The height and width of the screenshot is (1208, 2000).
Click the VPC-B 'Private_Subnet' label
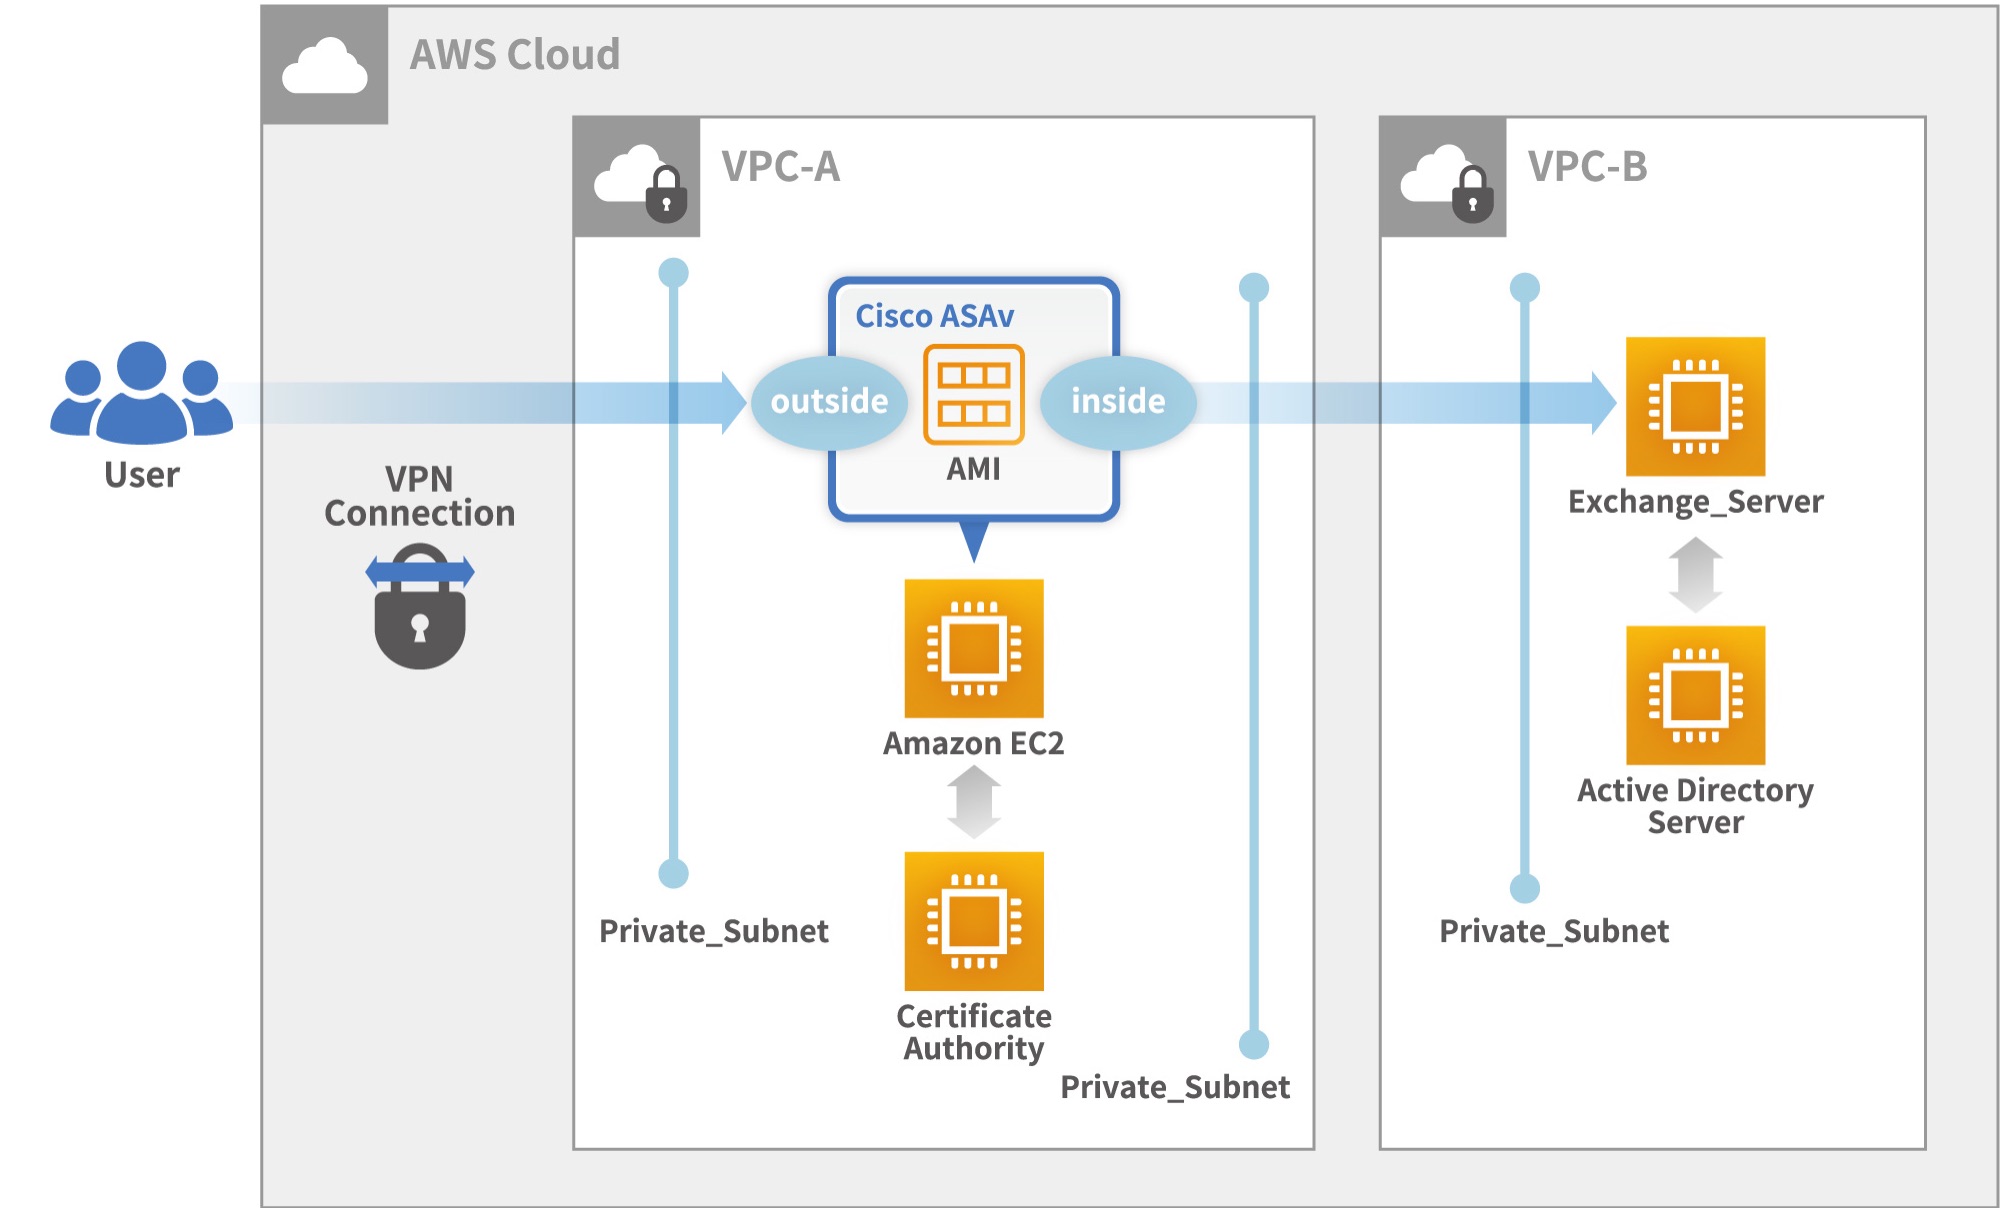coord(1554,932)
